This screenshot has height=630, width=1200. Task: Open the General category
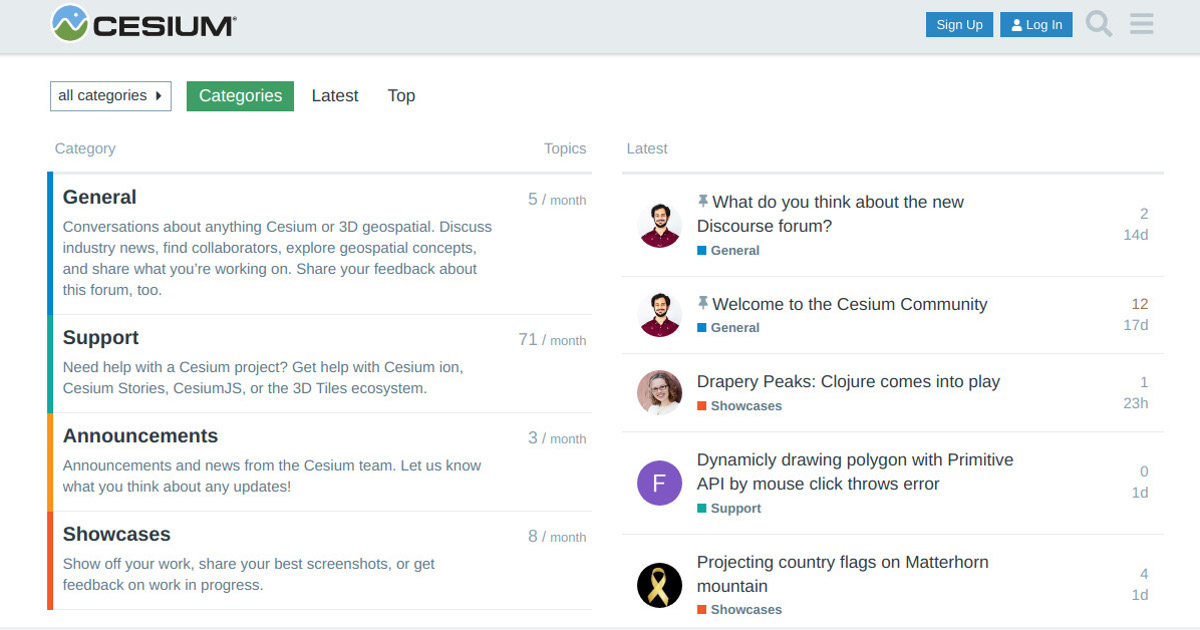(x=99, y=197)
